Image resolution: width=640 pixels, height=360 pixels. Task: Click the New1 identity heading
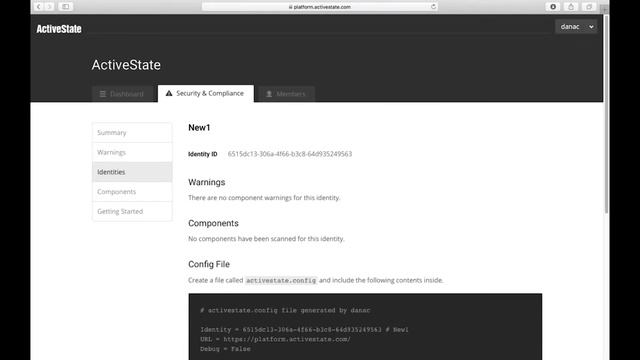pos(199,128)
